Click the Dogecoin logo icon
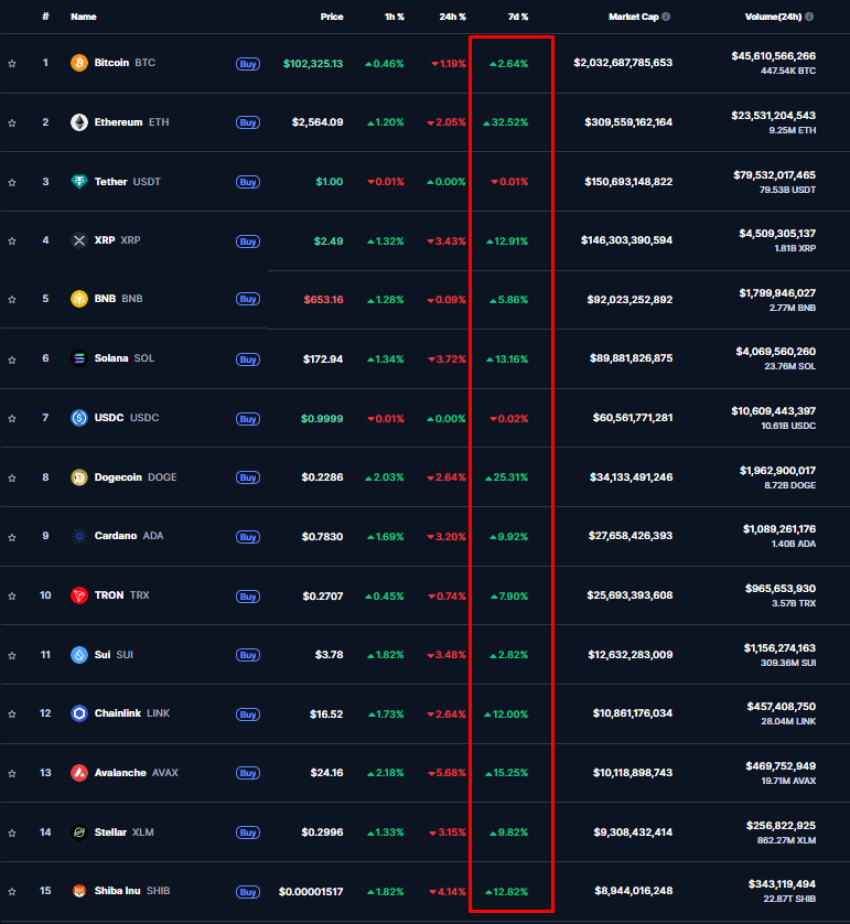 click(x=77, y=477)
